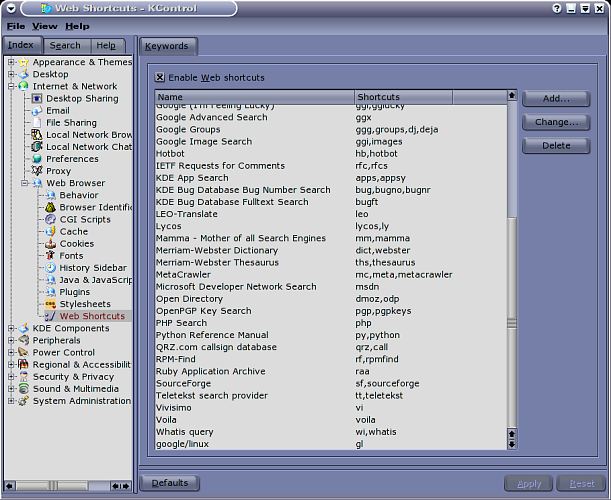The height and width of the screenshot is (500, 611).
Task: Click the File Sharing document icon
Action: [37, 123]
